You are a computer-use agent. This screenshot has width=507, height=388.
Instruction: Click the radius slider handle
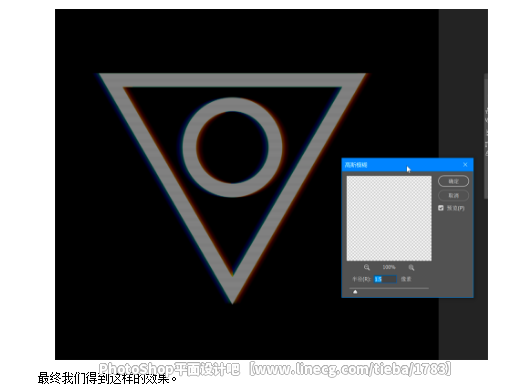pos(355,292)
